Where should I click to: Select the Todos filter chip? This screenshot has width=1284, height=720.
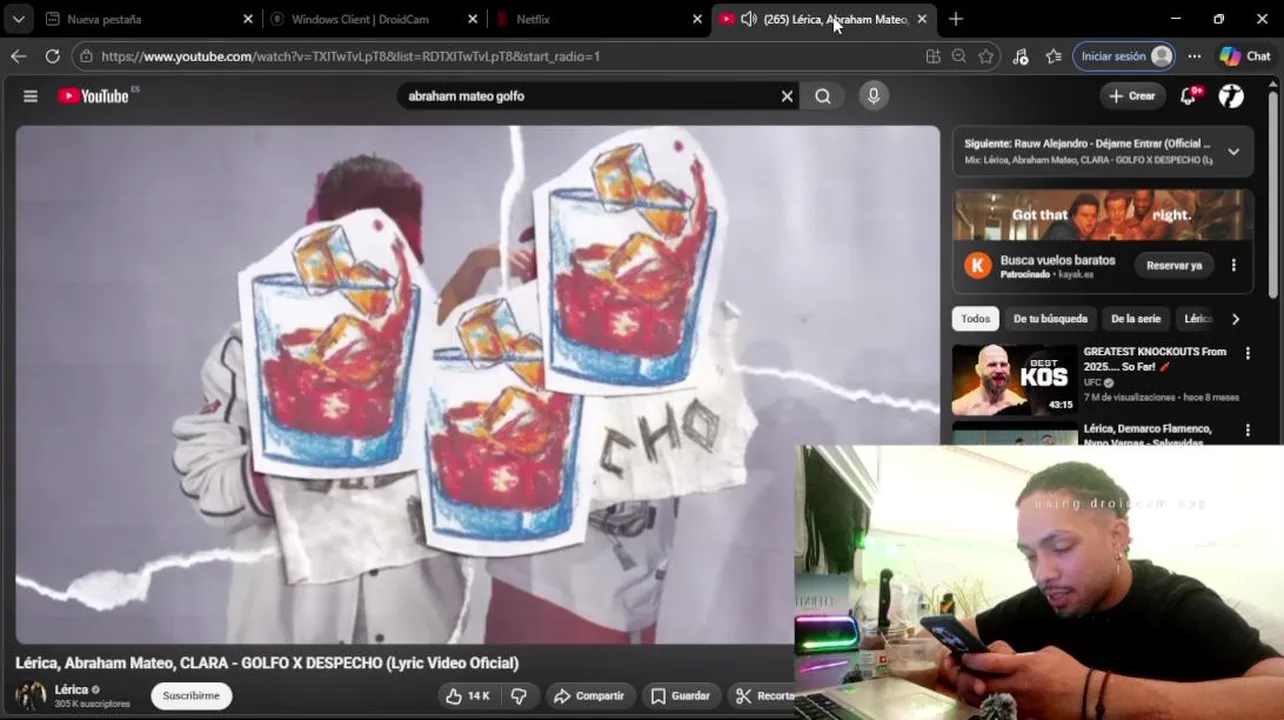(975, 319)
